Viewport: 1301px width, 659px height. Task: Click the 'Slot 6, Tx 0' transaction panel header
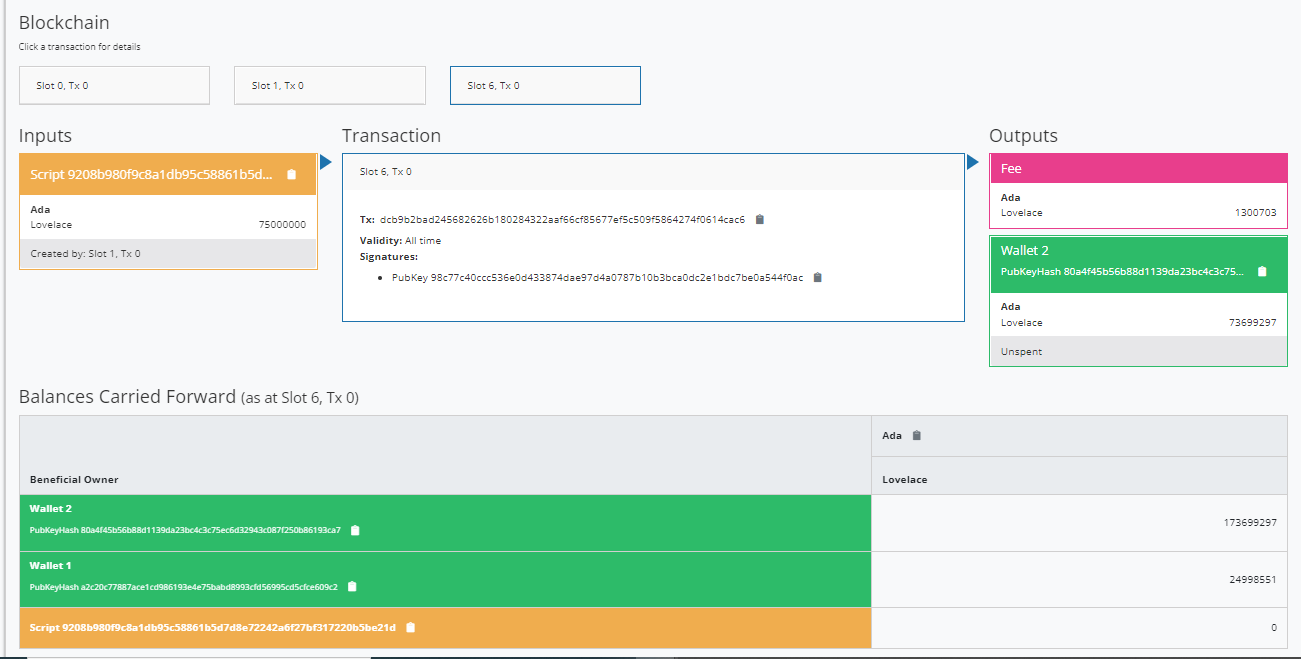pos(653,172)
